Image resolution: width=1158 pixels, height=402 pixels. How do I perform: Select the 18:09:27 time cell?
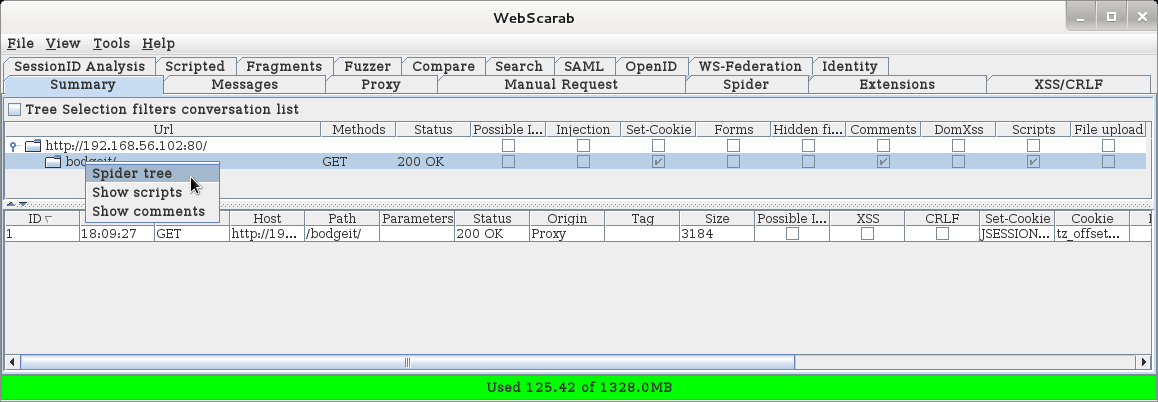coord(117,234)
